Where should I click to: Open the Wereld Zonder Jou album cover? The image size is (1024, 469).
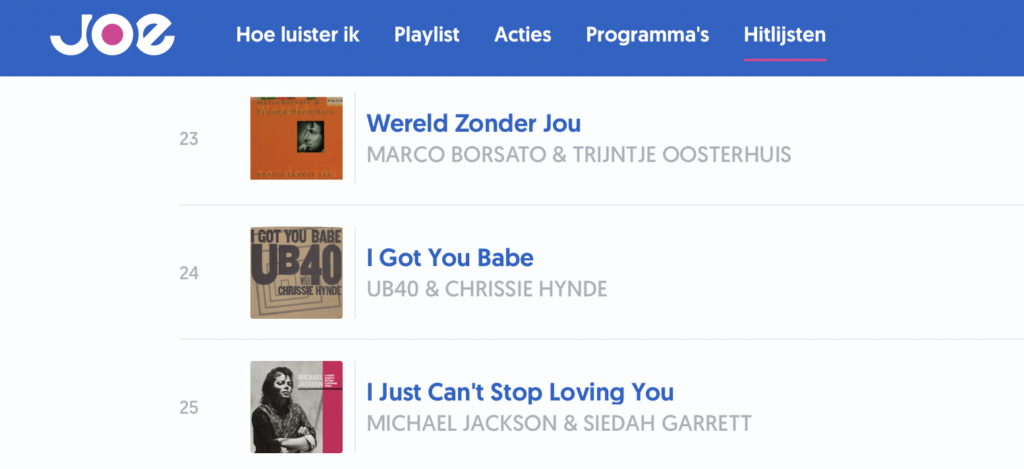point(296,138)
